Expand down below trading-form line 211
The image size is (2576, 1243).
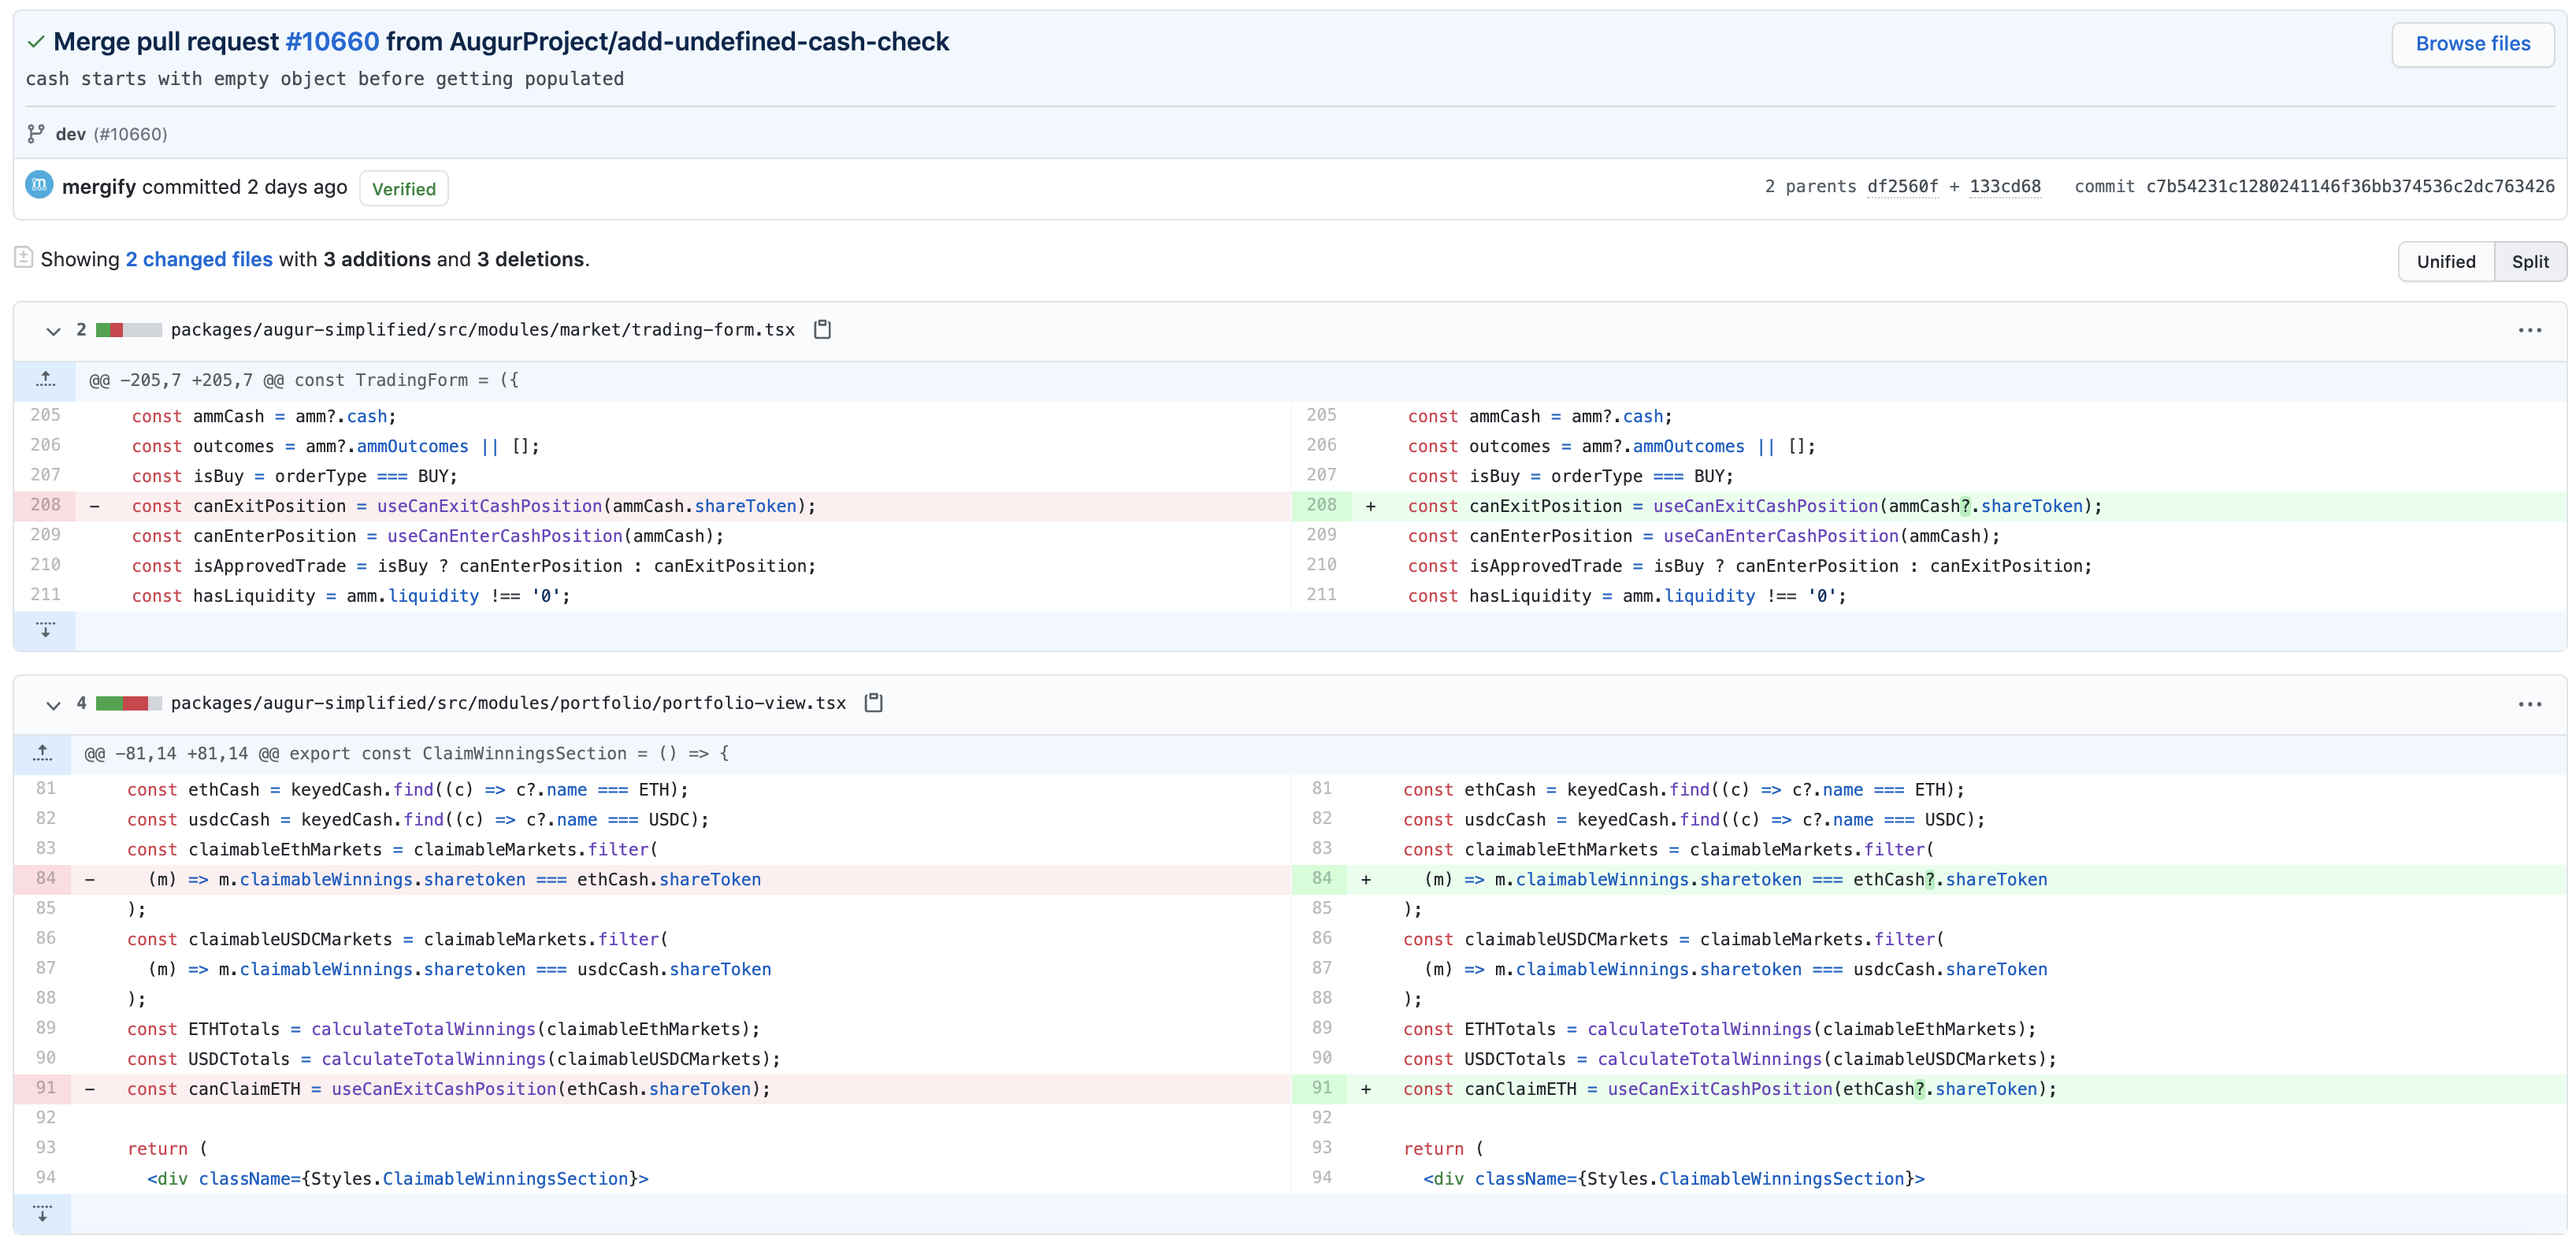(45, 631)
